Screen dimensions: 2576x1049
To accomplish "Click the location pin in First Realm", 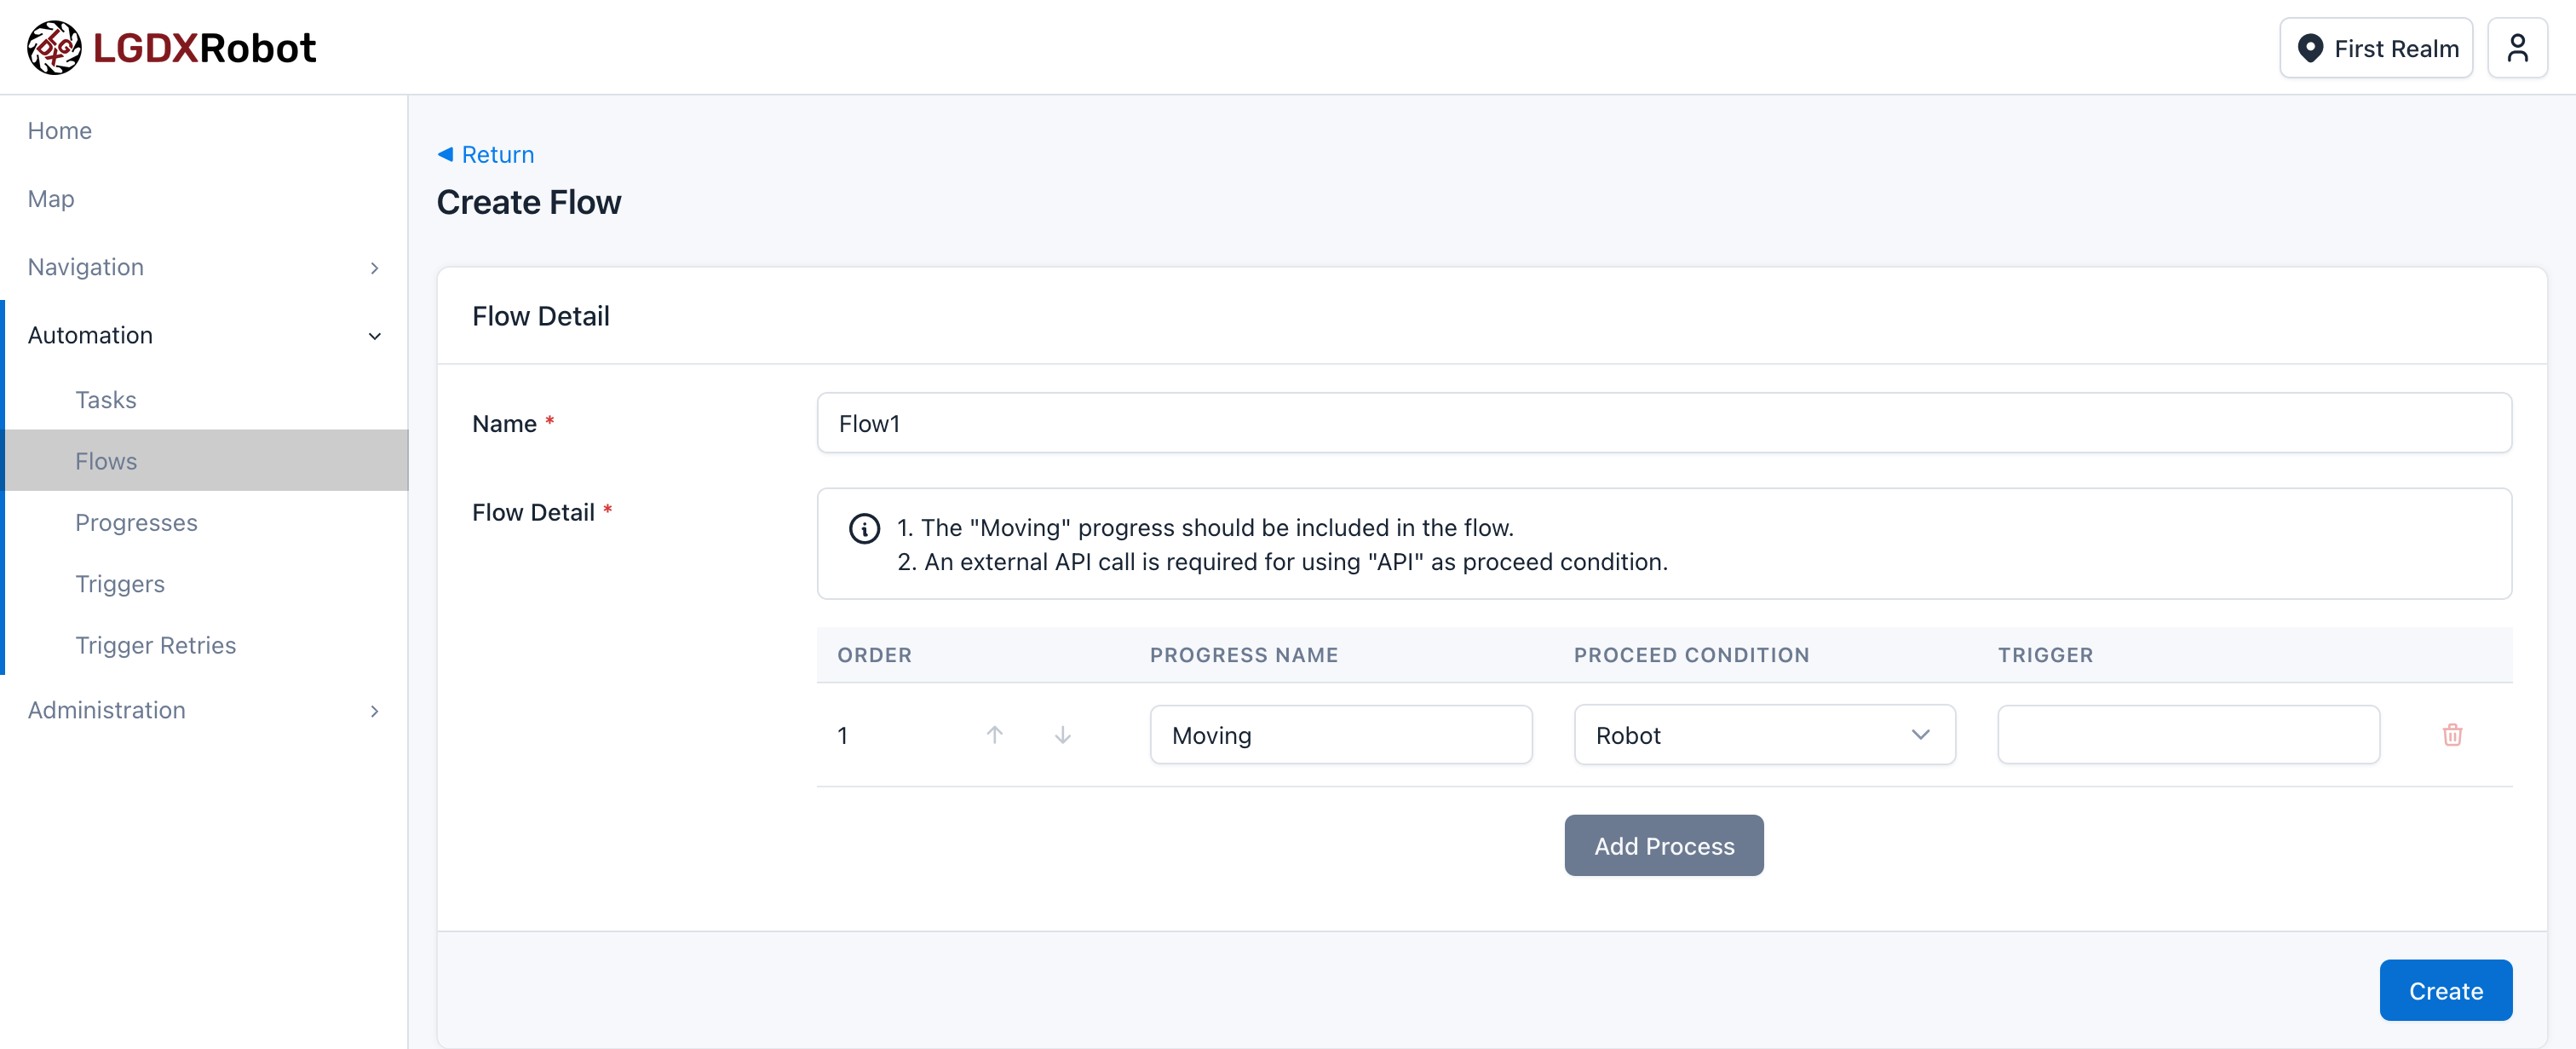I will (x=2310, y=48).
